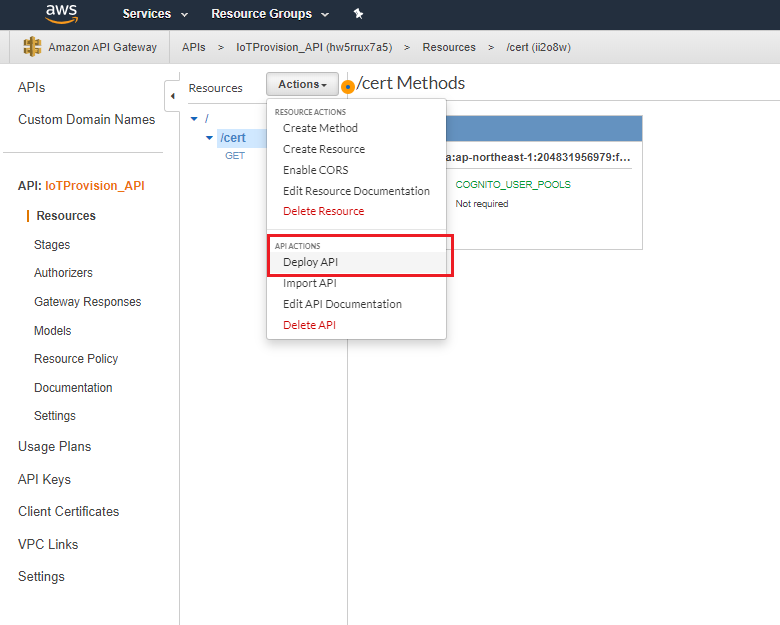780x625 pixels.
Task: Click /cert (ii2o8w) breadcrumb
Action: pyautogui.click(x=538, y=47)
